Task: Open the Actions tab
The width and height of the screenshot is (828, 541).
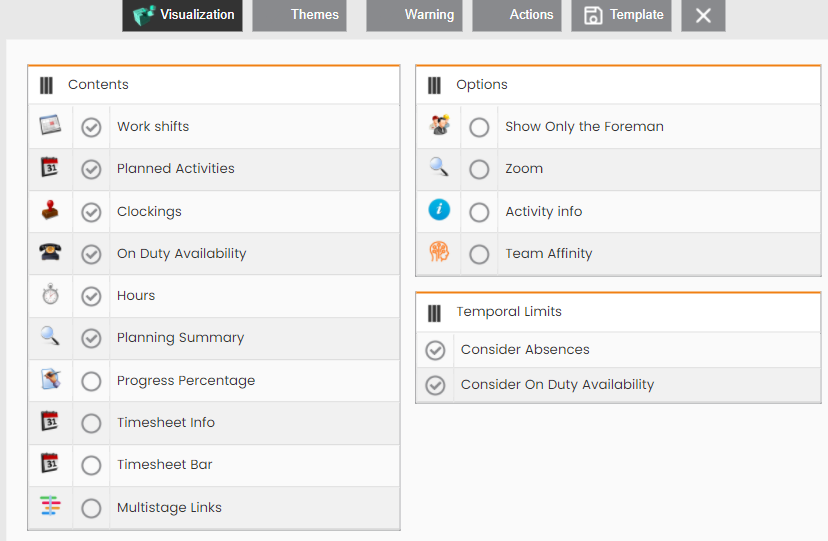Action: tap(517, 15)
